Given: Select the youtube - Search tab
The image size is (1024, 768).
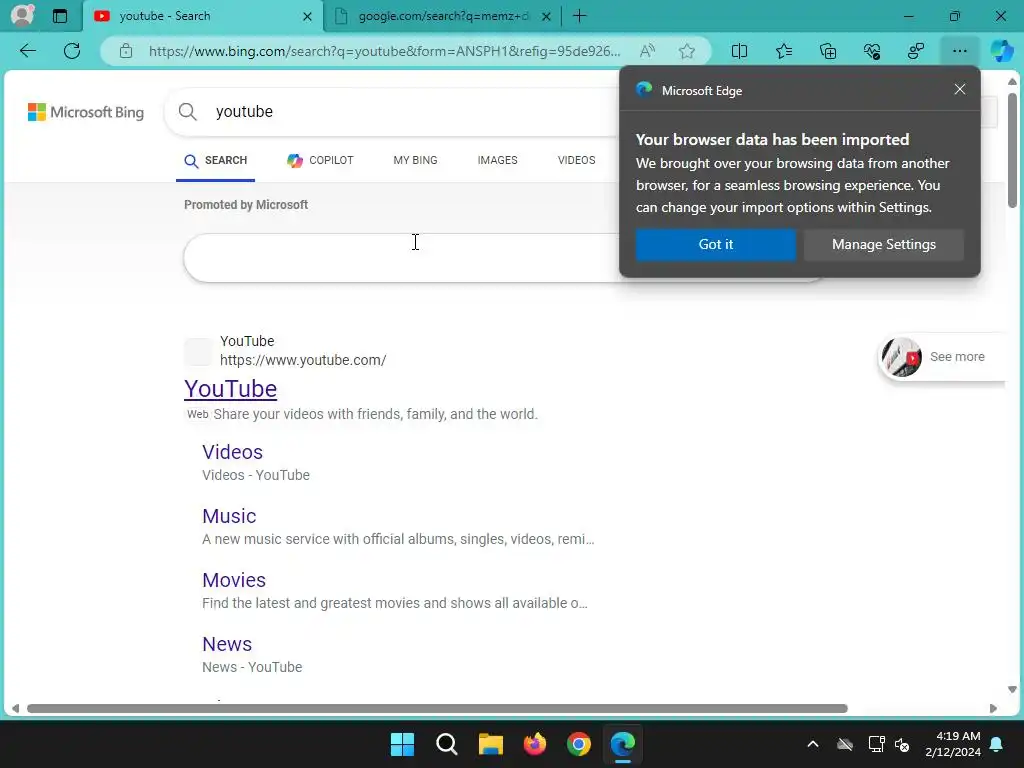Looking at the screenshot, I should tap(202, 16).
